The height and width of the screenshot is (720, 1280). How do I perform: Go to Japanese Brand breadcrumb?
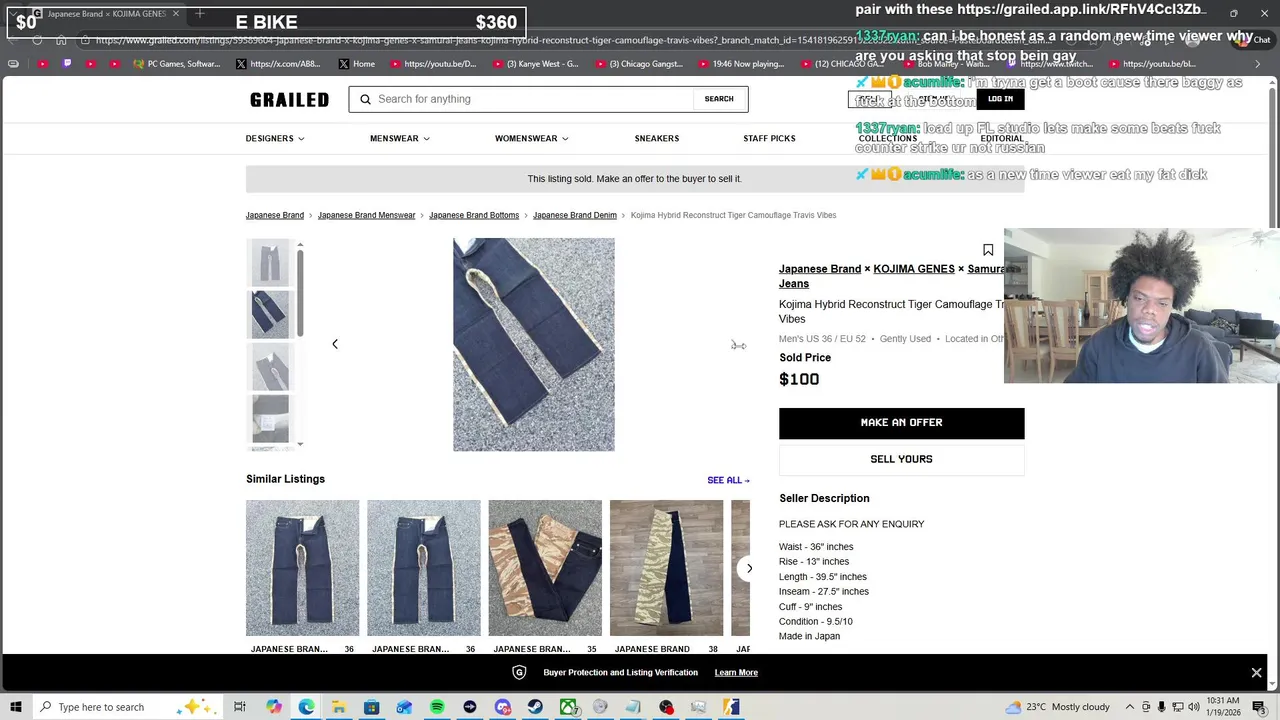275,215
